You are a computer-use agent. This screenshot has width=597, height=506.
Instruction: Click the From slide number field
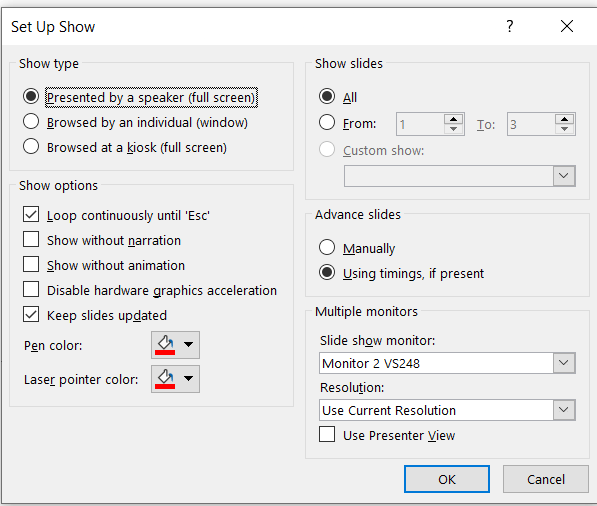(x=420, y=124)
